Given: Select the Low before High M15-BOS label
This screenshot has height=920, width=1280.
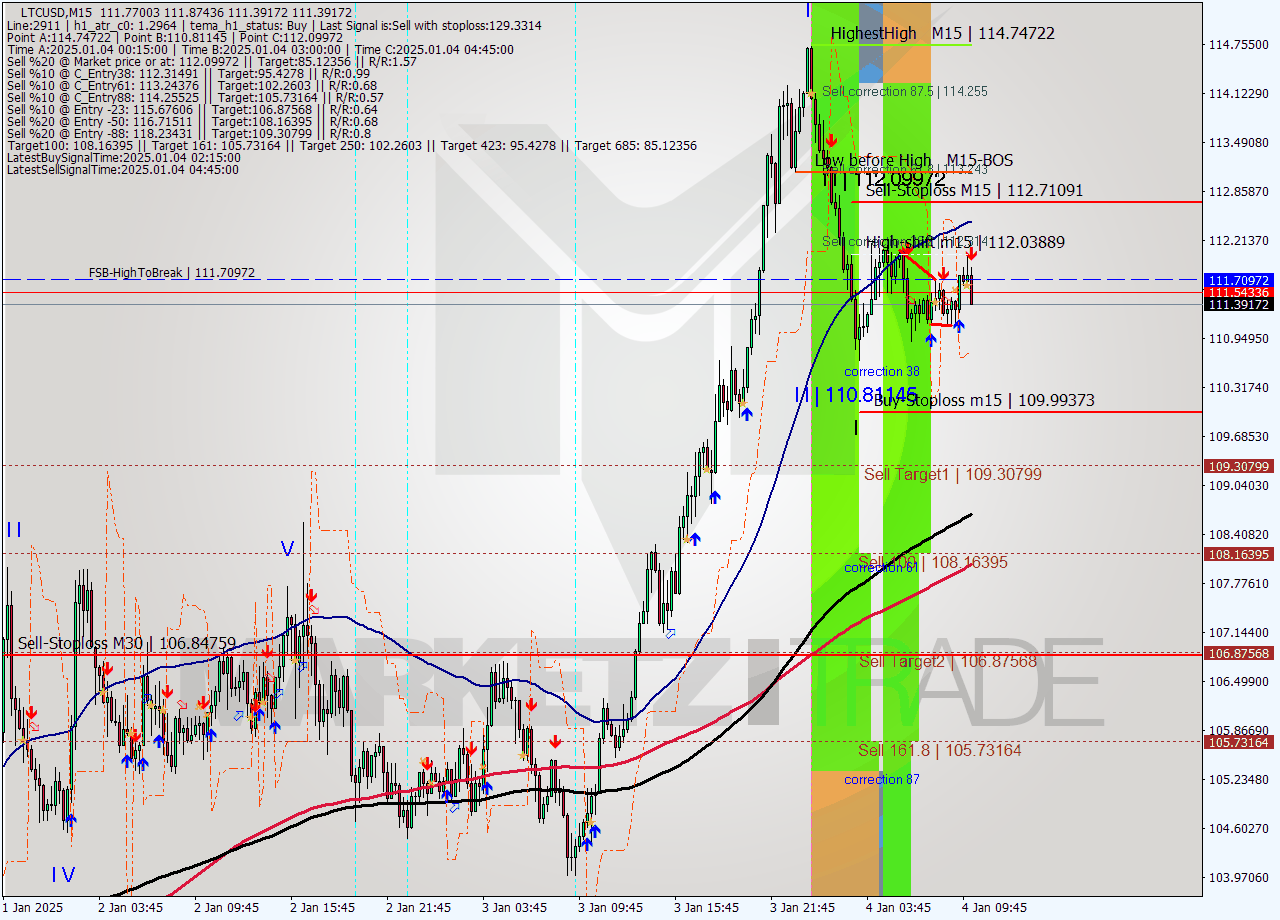Looking at the screenshot, I should [914, 160].
